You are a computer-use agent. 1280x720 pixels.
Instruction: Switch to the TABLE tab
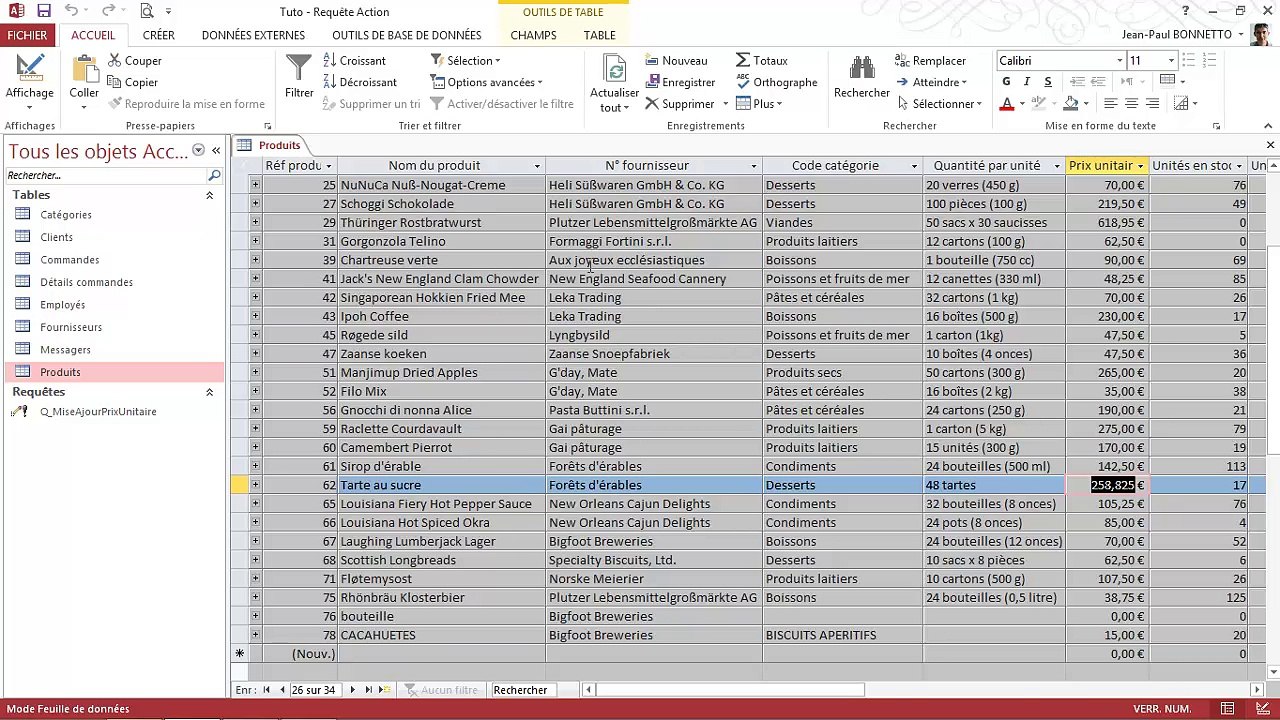600,35
